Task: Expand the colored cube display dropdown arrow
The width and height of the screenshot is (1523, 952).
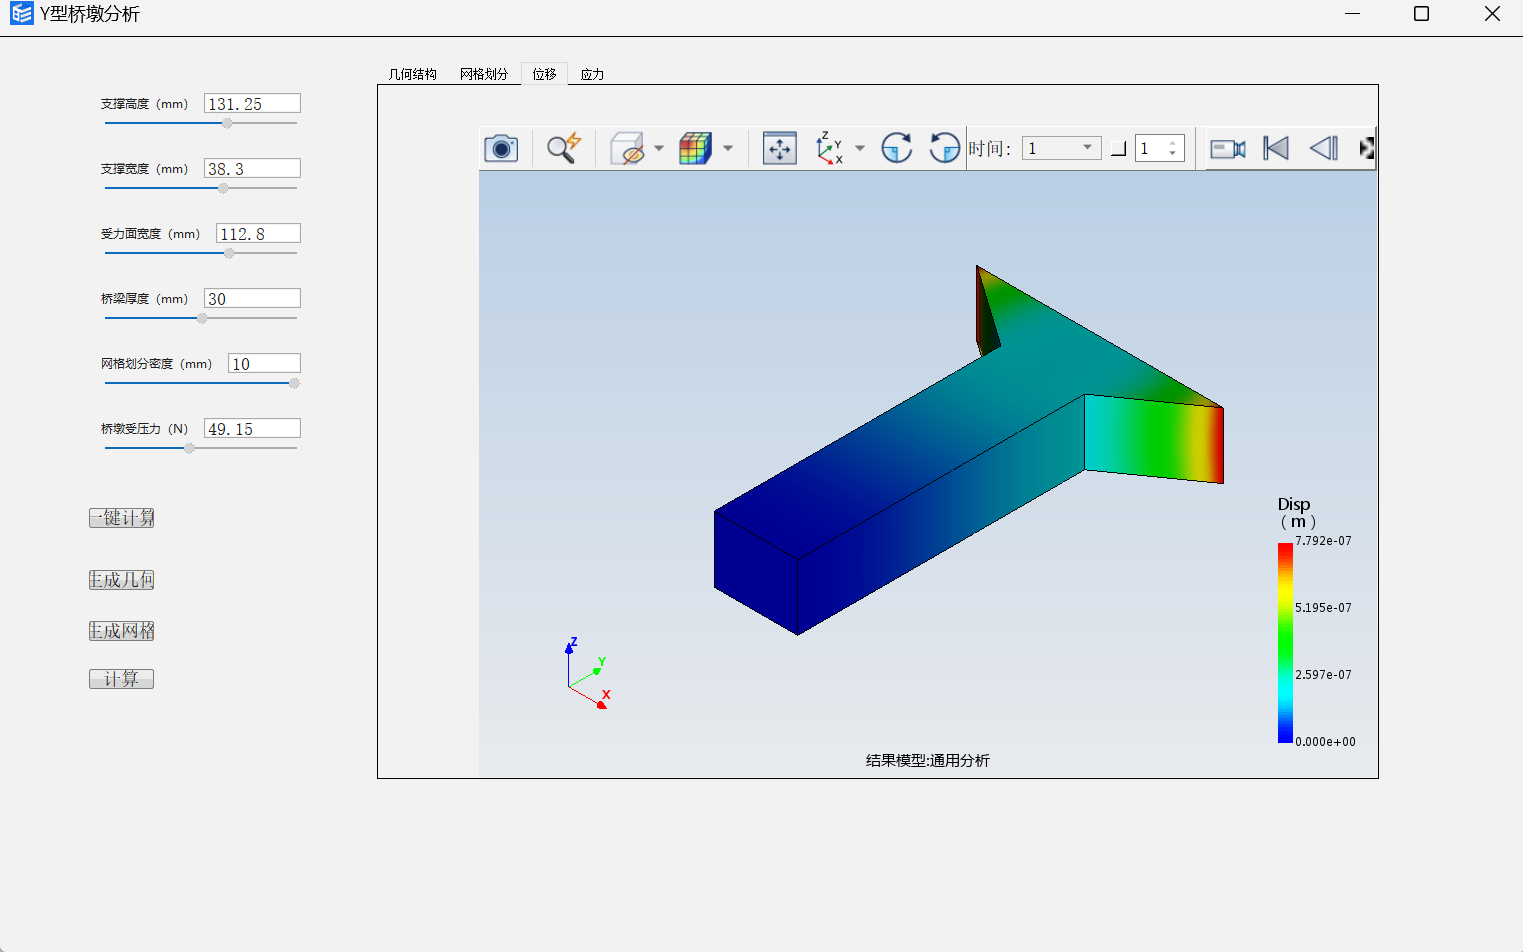Action: pyautogui.click(x=728, y=148)
